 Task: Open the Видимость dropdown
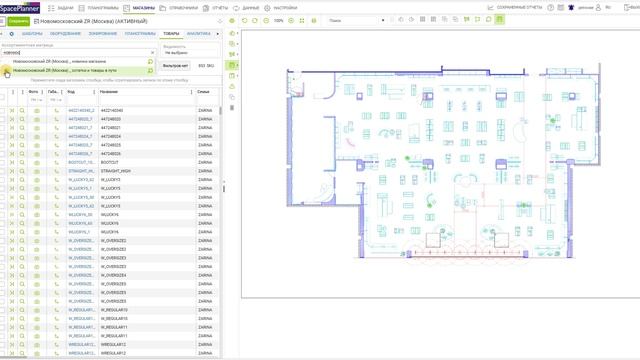(x=190, y=53)
